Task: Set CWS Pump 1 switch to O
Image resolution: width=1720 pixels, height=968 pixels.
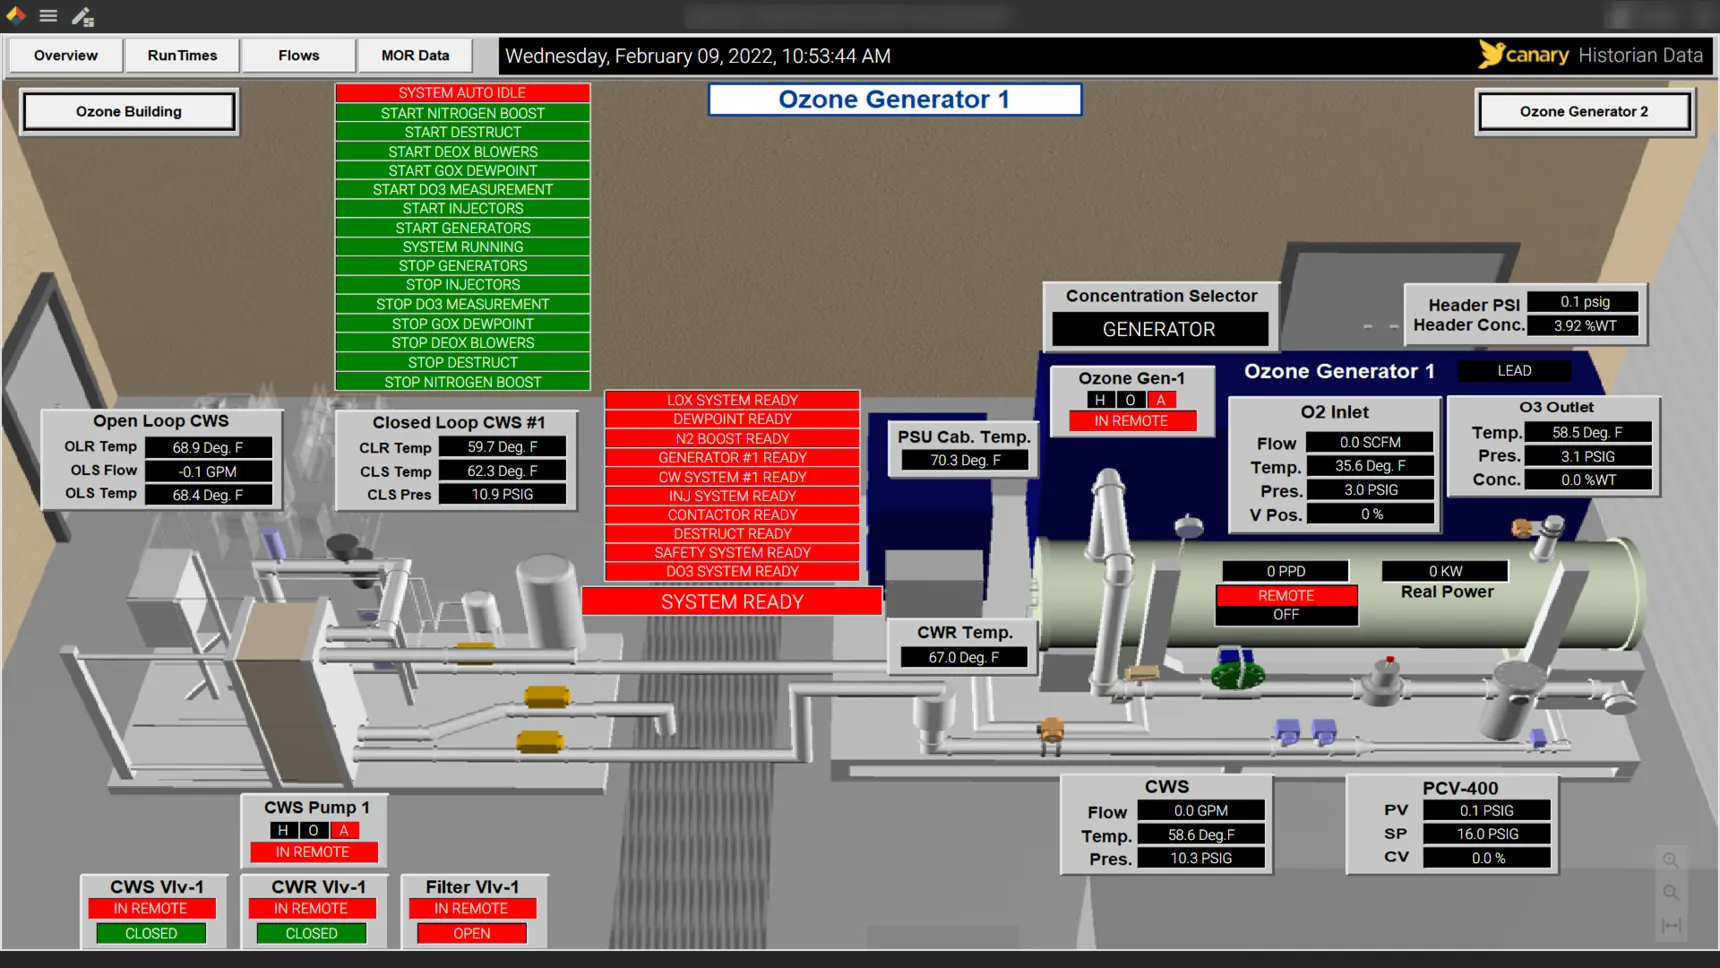Action: point(313,830)
